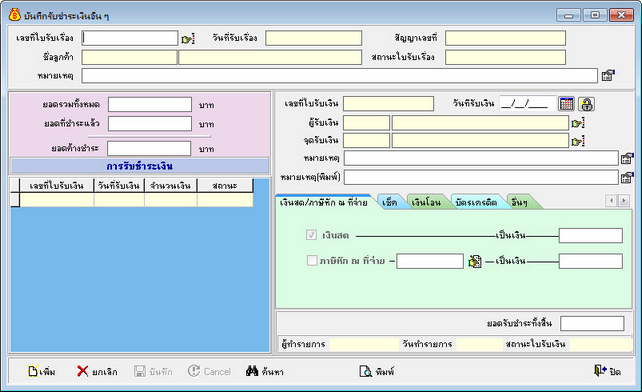Click the money bag app icon in title bar
The width and height of the screenshot is (642, 392).
point(15,15)
